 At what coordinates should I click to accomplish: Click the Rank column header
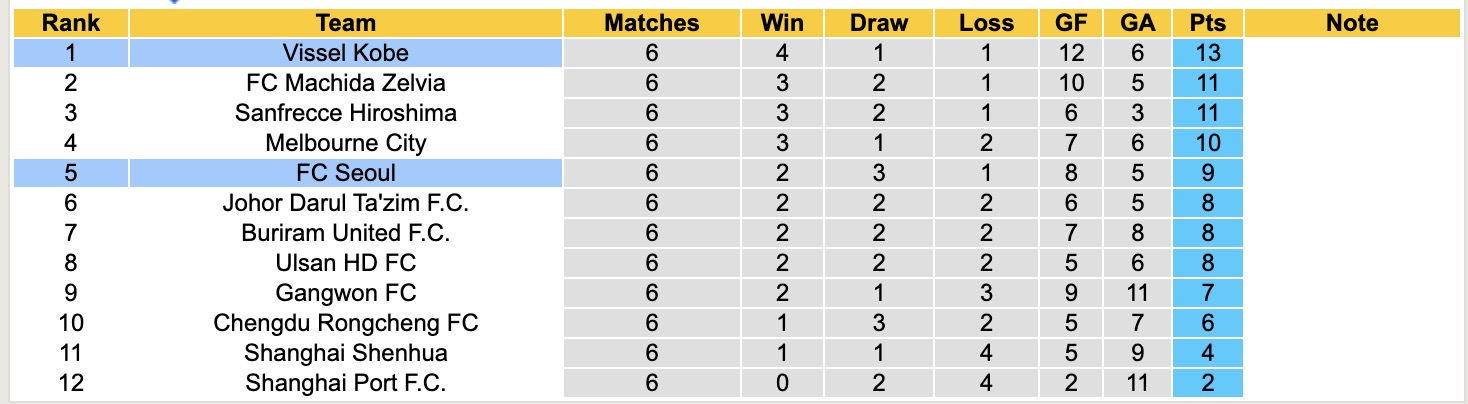[70, 23]
